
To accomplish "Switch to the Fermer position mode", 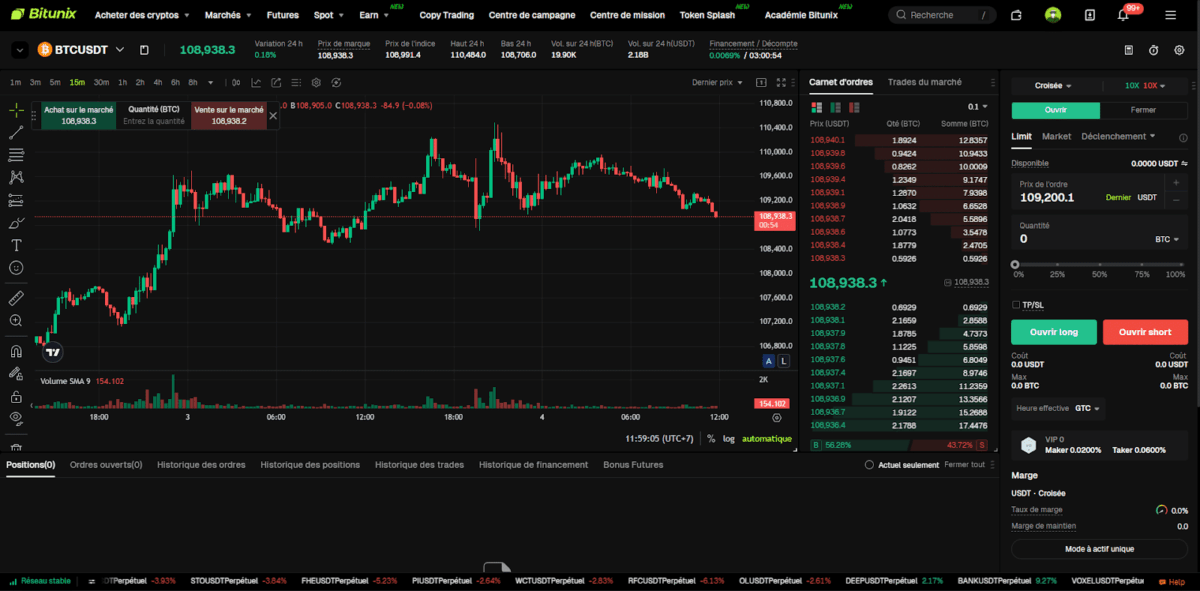I will [x=1144, y=111].
